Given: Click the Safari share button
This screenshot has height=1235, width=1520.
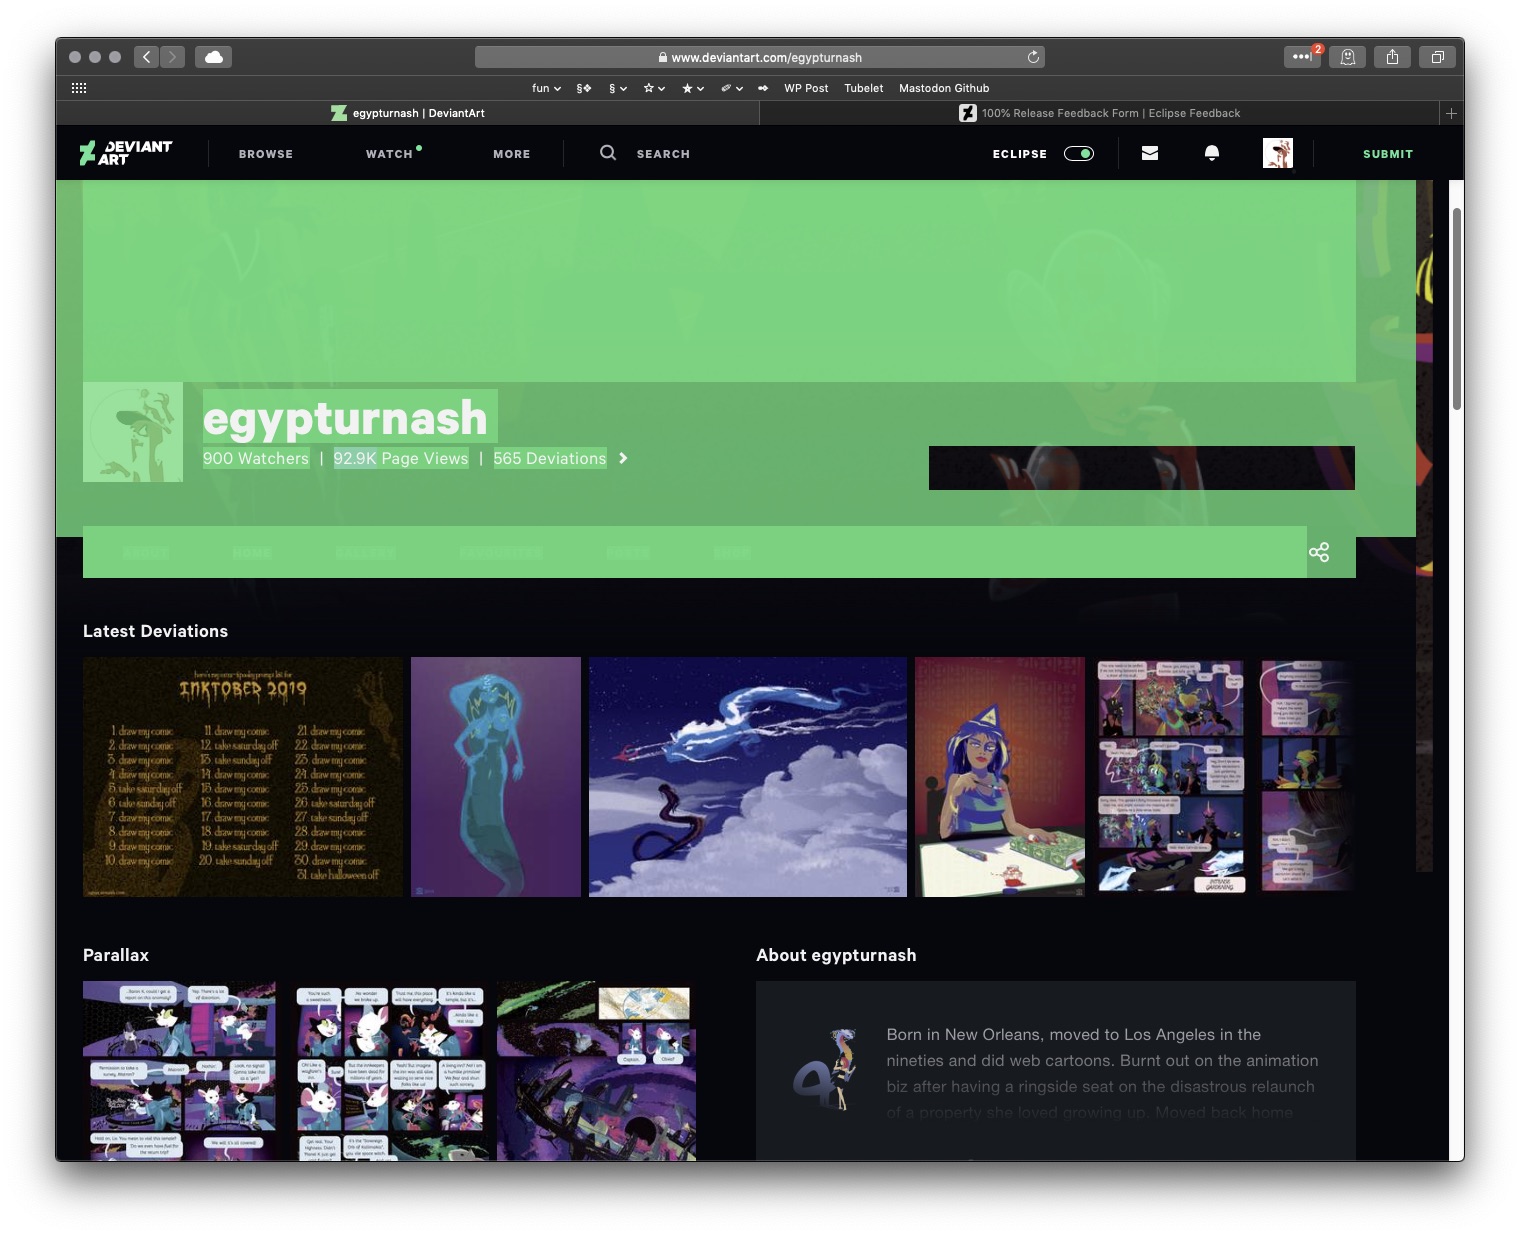Looking at the screenshot, I should (x=1392, y=57).
